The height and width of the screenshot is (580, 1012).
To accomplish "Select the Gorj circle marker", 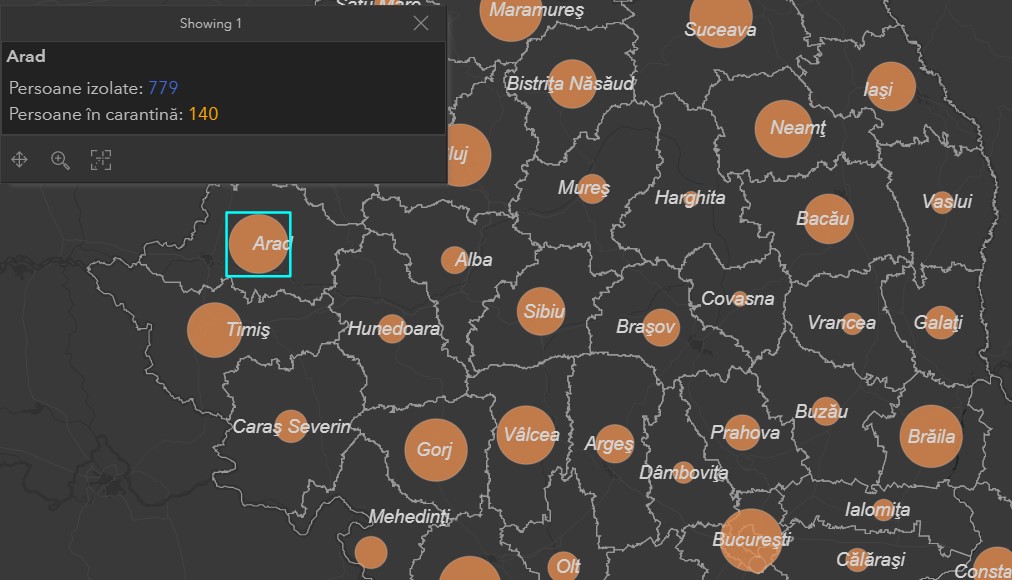I will (x=436, y=450).
